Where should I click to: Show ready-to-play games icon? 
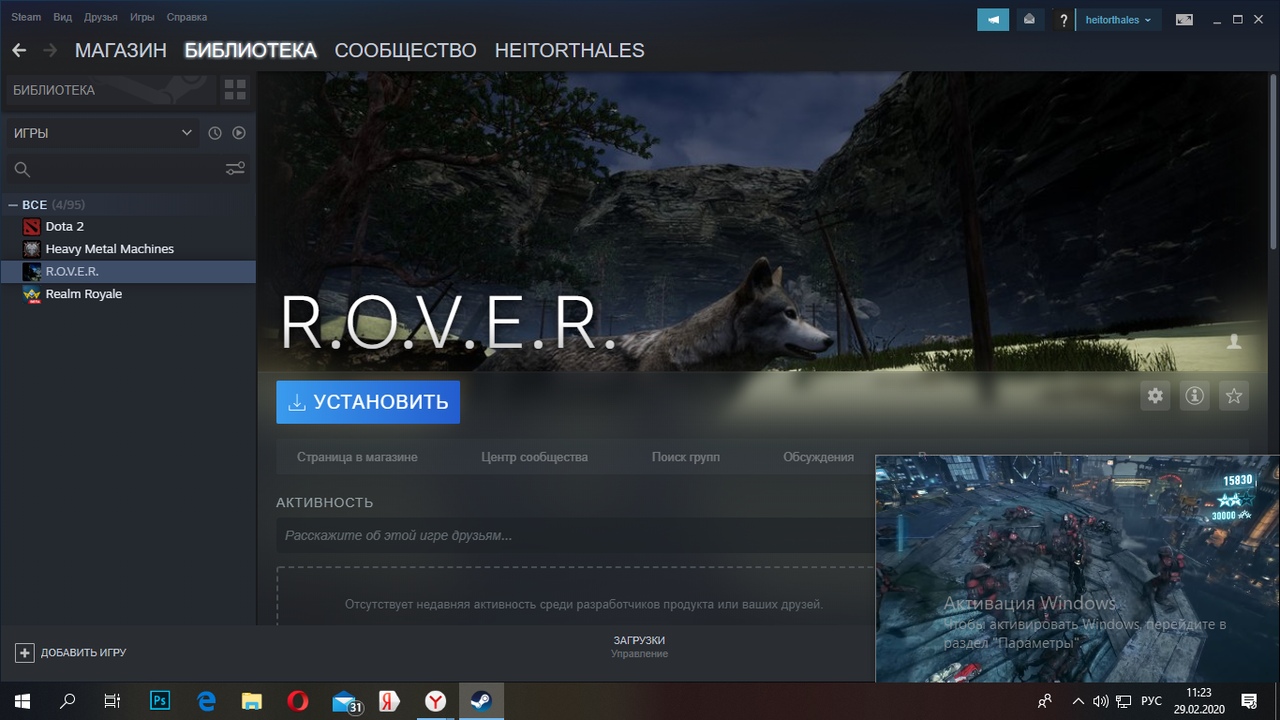pyautogui.click(x=239, y=133)
